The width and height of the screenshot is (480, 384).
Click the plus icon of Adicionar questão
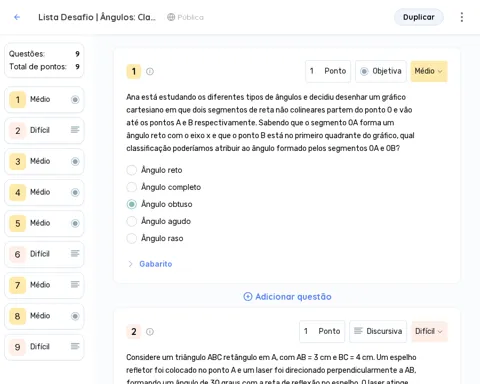pyautogui.click(x=248, y=297)
